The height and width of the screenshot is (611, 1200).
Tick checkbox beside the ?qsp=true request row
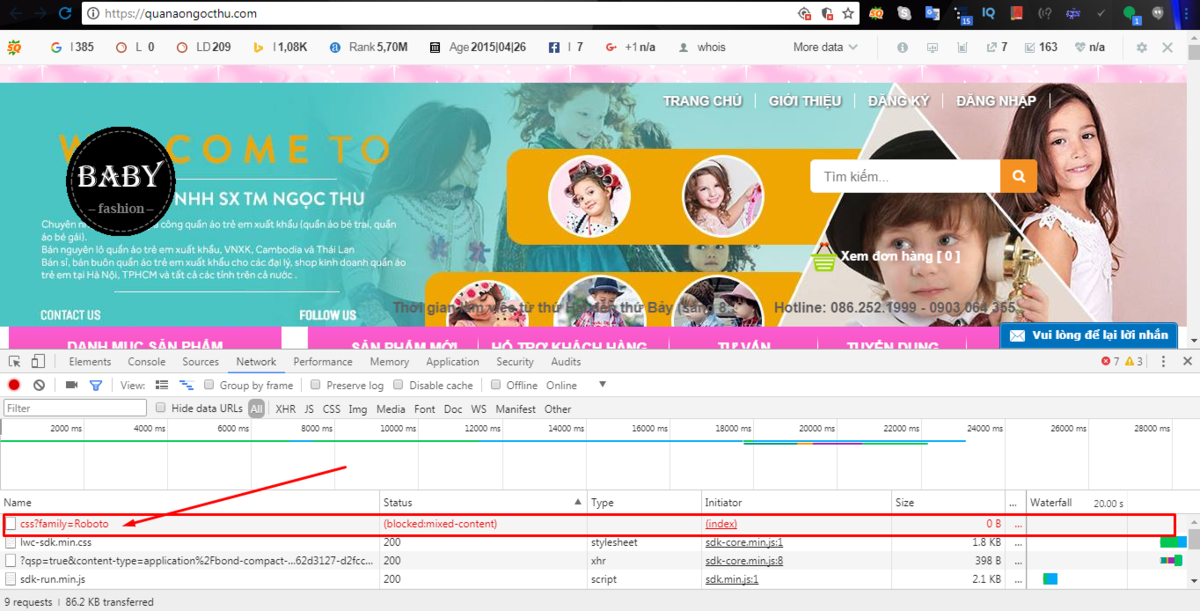tap(11, 561)
